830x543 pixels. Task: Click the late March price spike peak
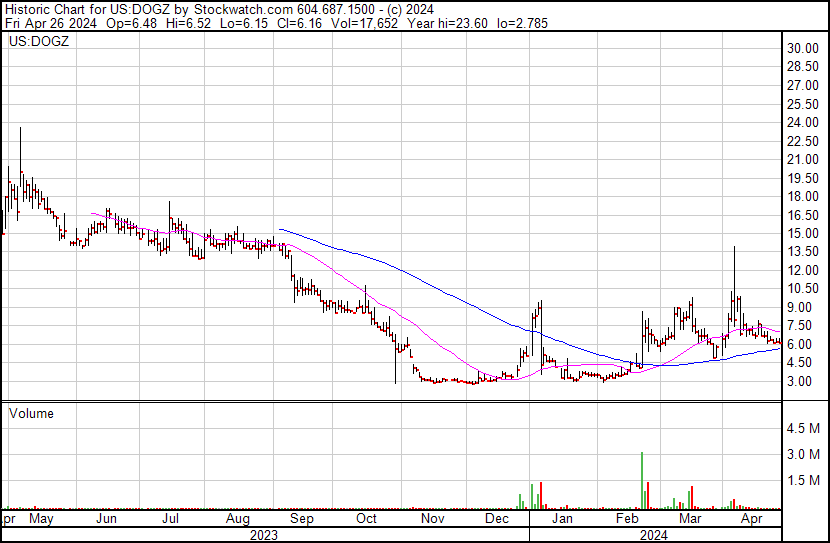click(x=734, y=248)
